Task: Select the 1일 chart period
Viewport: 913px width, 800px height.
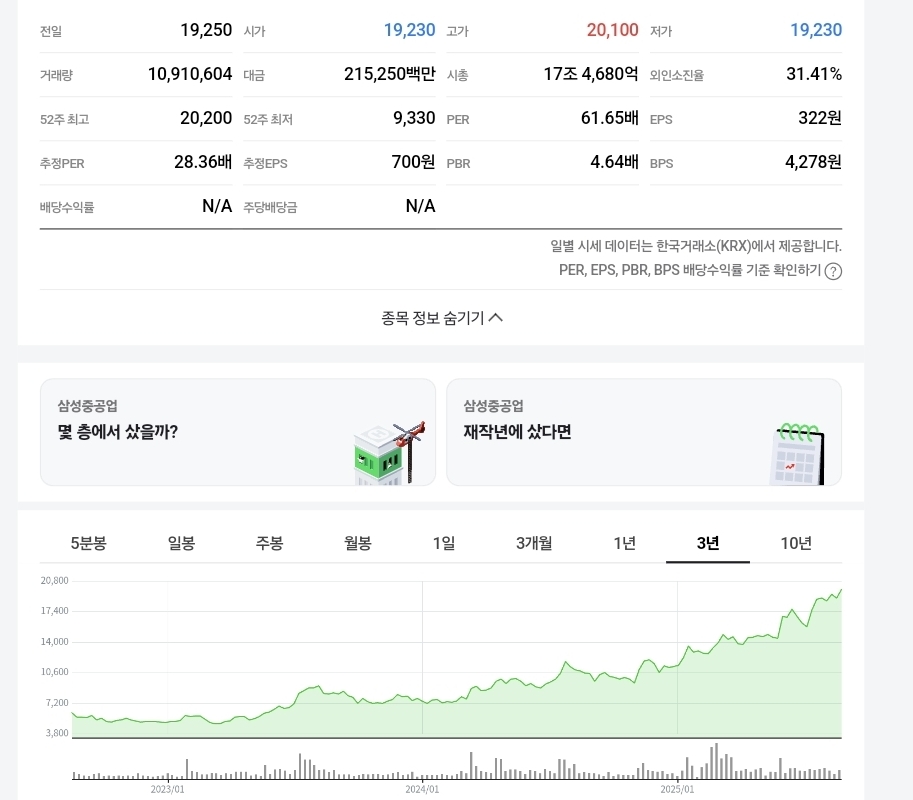Action: pyautogui.click(x=444, y=543)
